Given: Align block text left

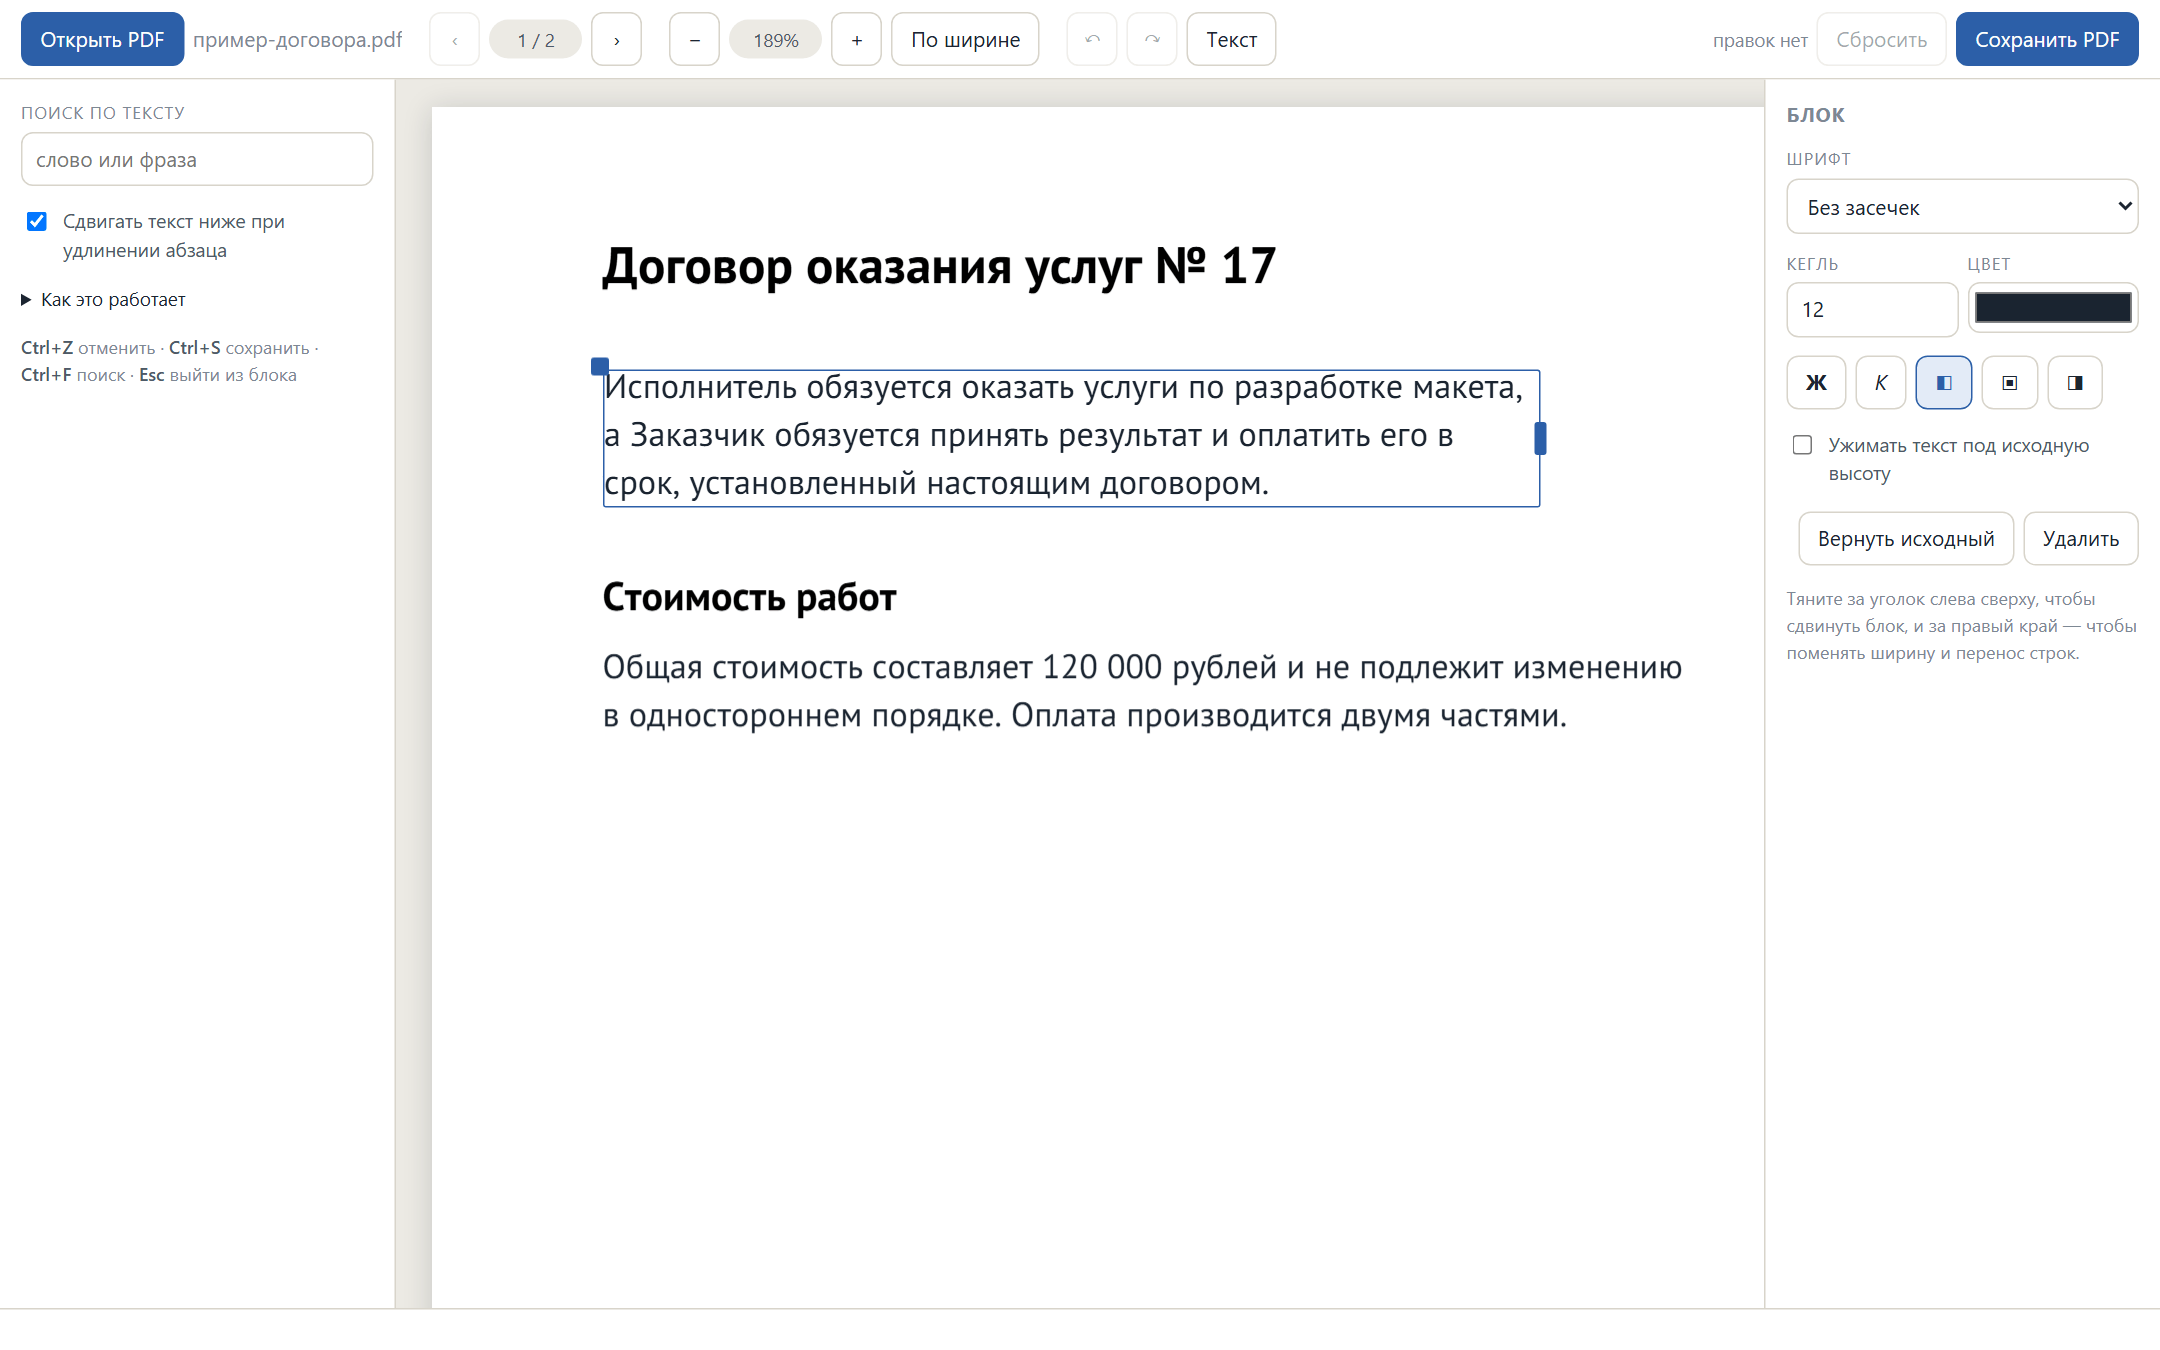Looking at the screenshot, I should [1944, 383].
